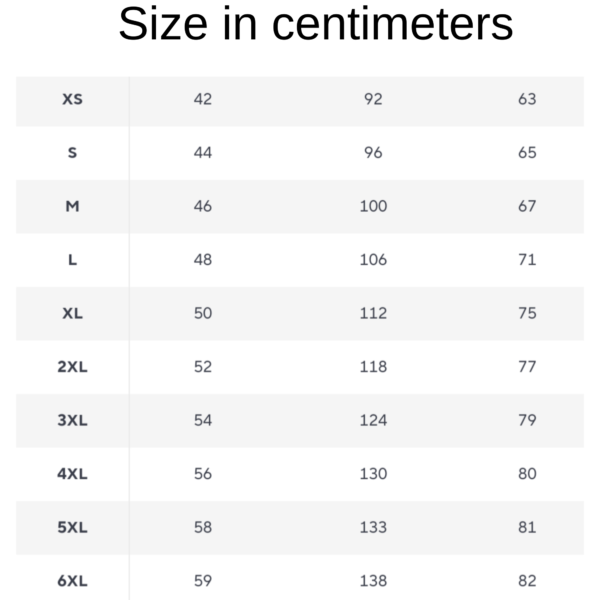This screenshot has height=600, width=600.
Task: Click value 112 in XL row
Action: click(373, 313)
